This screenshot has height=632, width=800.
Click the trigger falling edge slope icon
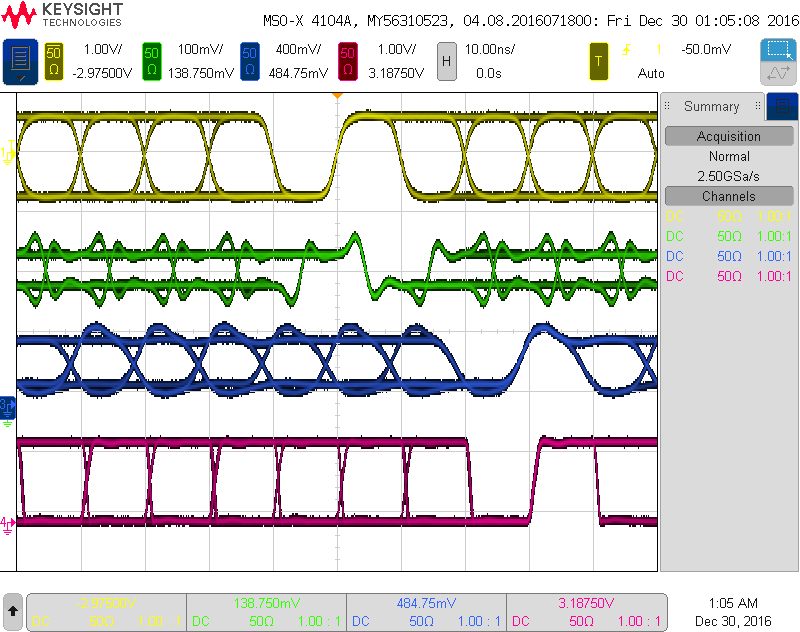(x=626, y=49)
